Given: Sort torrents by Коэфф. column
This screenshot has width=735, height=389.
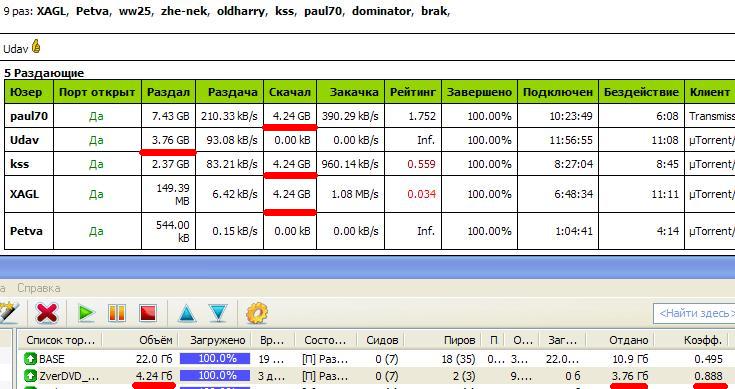Looking at the screenshot, I should coord(703,340).
